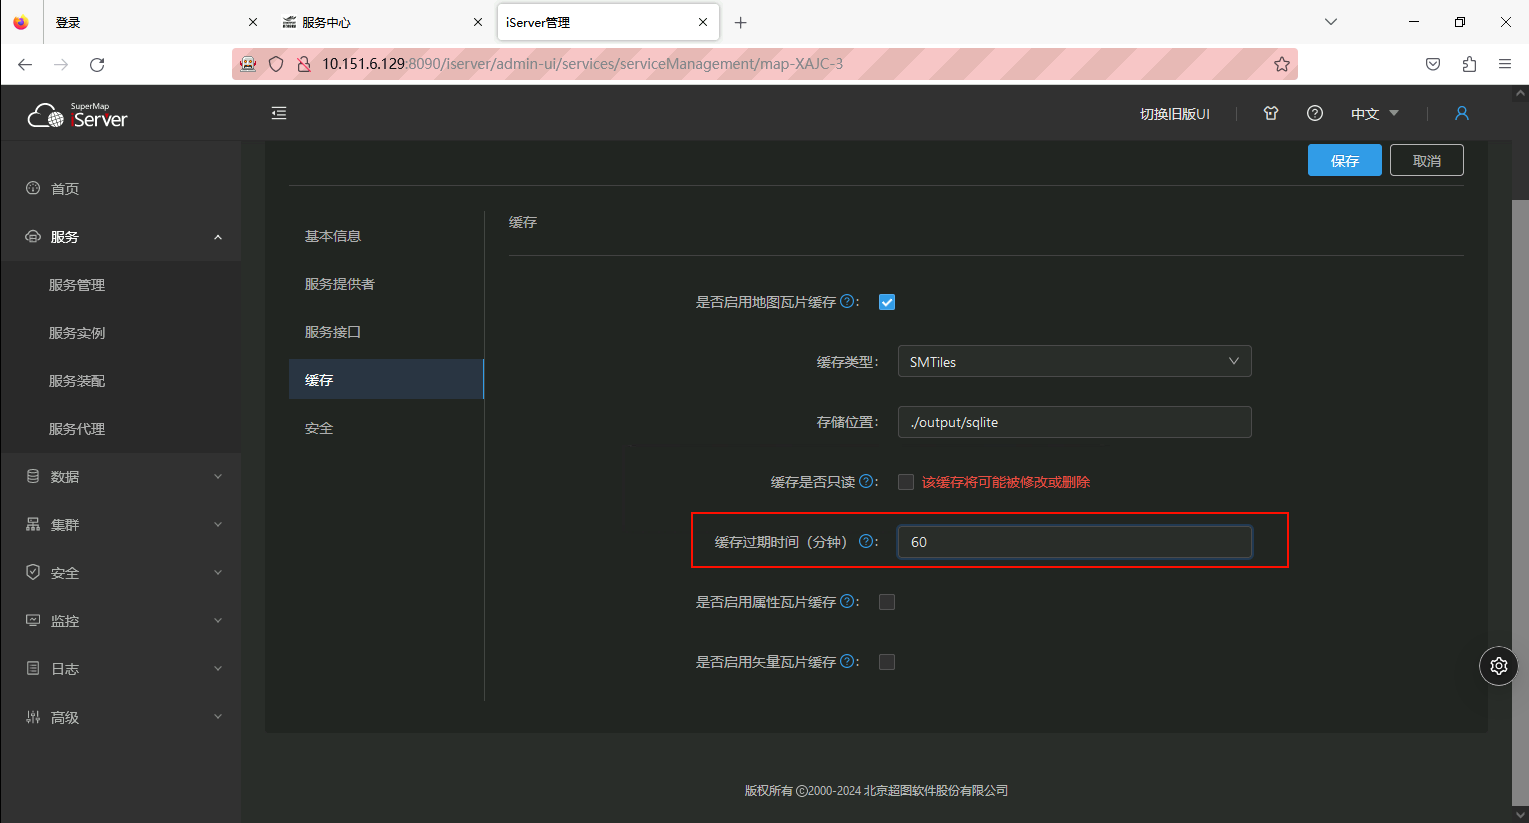This screenshot has height=823, width=1529.
Task: Click the 服务 cloud icon in sidebar
Action: click(x=33, y=236)
